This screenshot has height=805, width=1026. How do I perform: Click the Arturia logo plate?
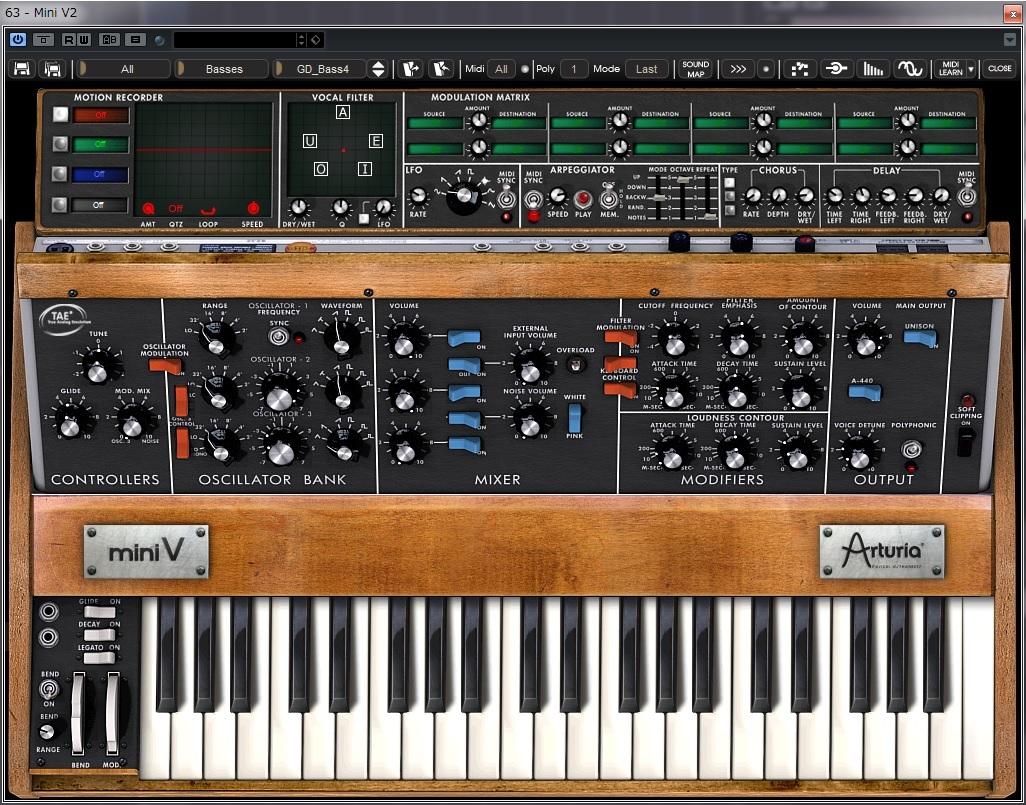pos(881,552)
